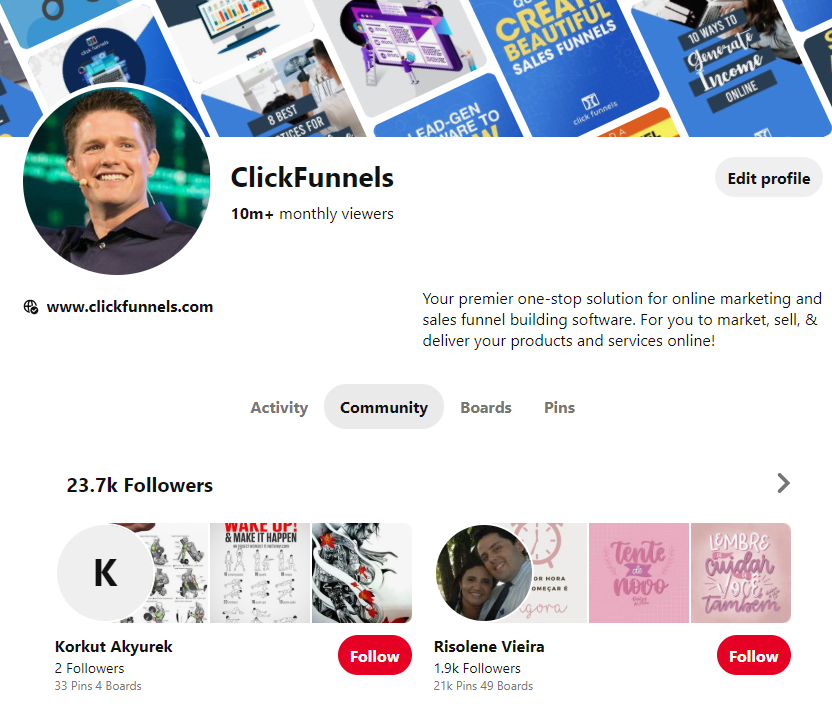The width and height of the screenshot is (832, 709).
Task: Click the verified website globe icon
Action: click(31, 307)
